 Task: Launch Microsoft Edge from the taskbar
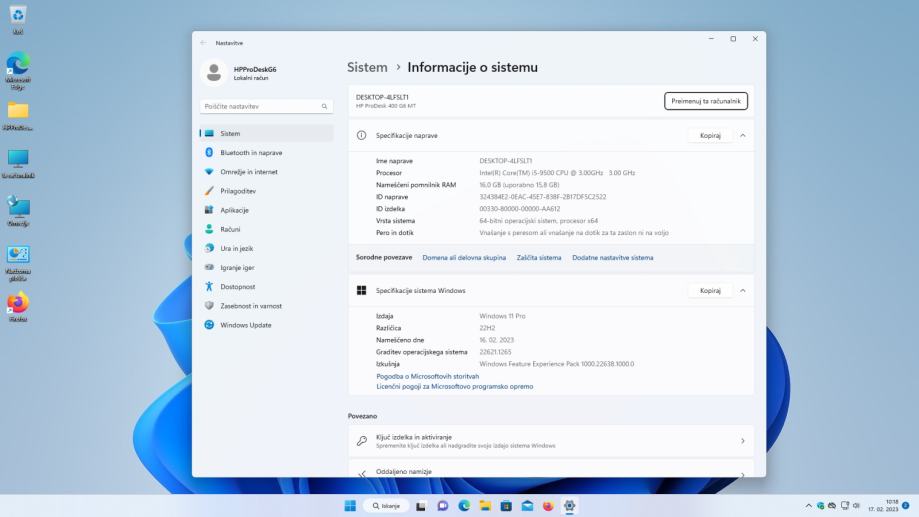464,506
